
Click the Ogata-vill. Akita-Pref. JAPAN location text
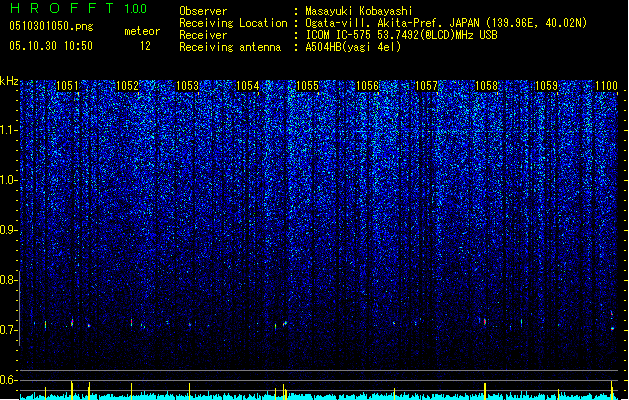(x=446, y=23)
